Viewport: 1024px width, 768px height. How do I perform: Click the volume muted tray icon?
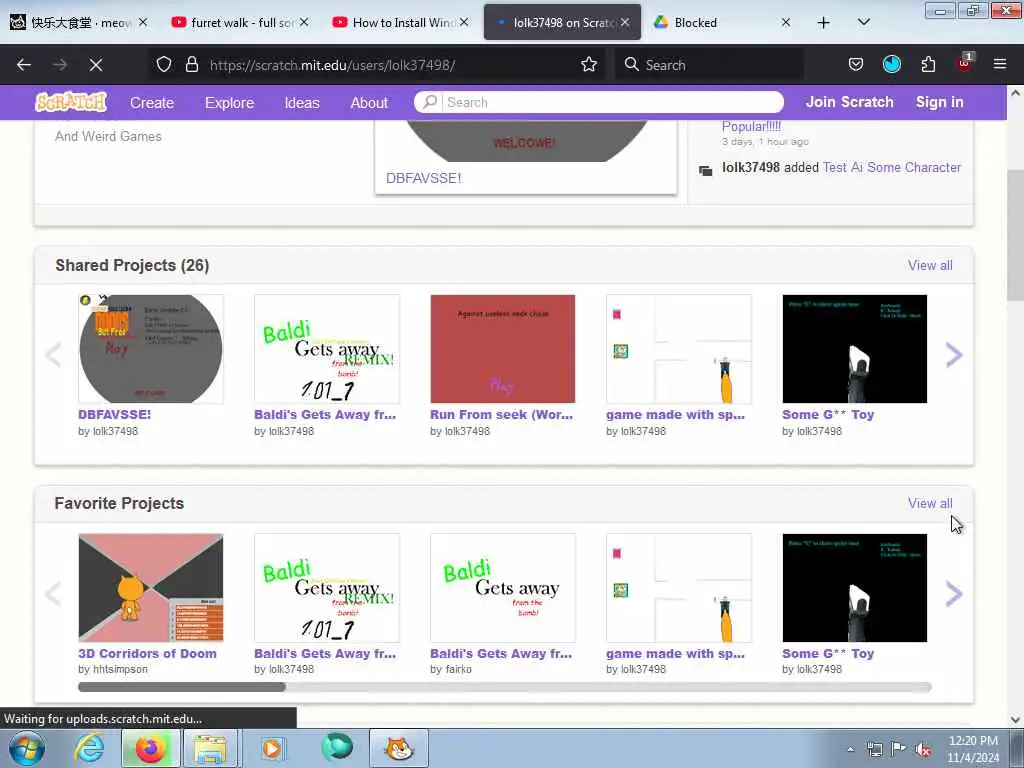click(923, 749)
